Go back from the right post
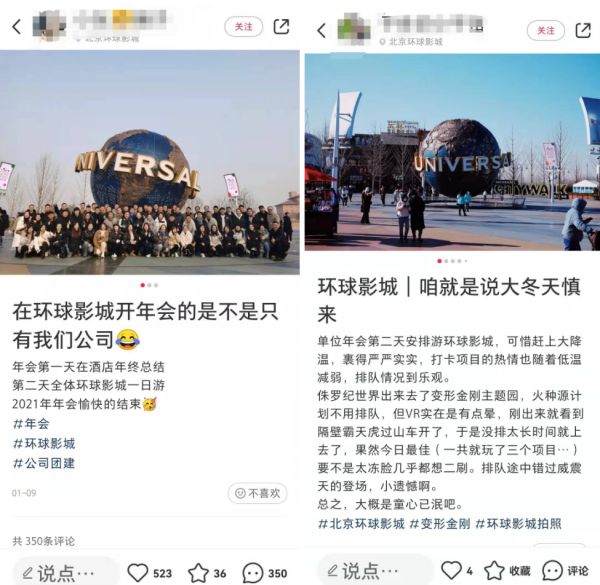Image resolution: width=600 pixels, height=585 pixels. click(x=322, y=30)
